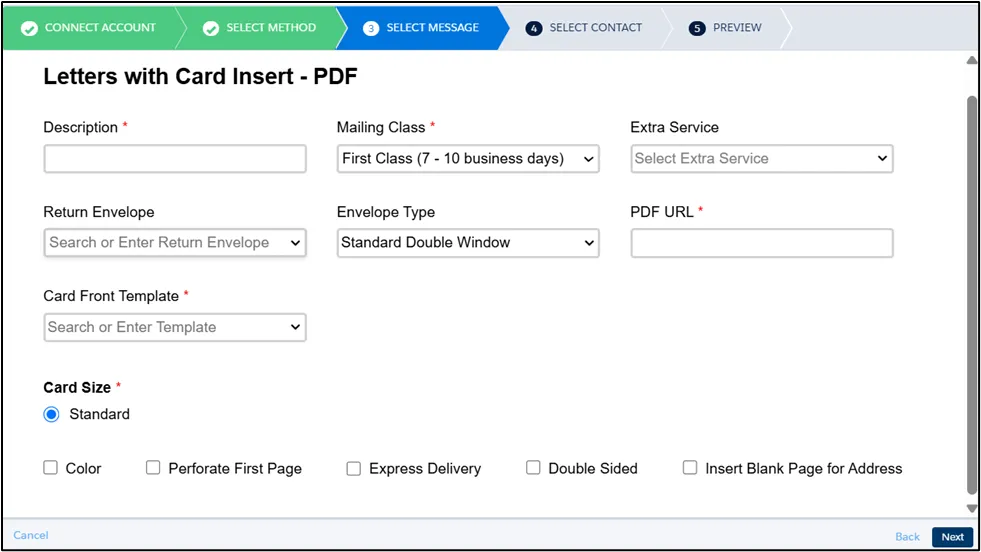The image size is (981, 552).
Task: Enable the Color checkbox
Action: [x=51, y=468]
